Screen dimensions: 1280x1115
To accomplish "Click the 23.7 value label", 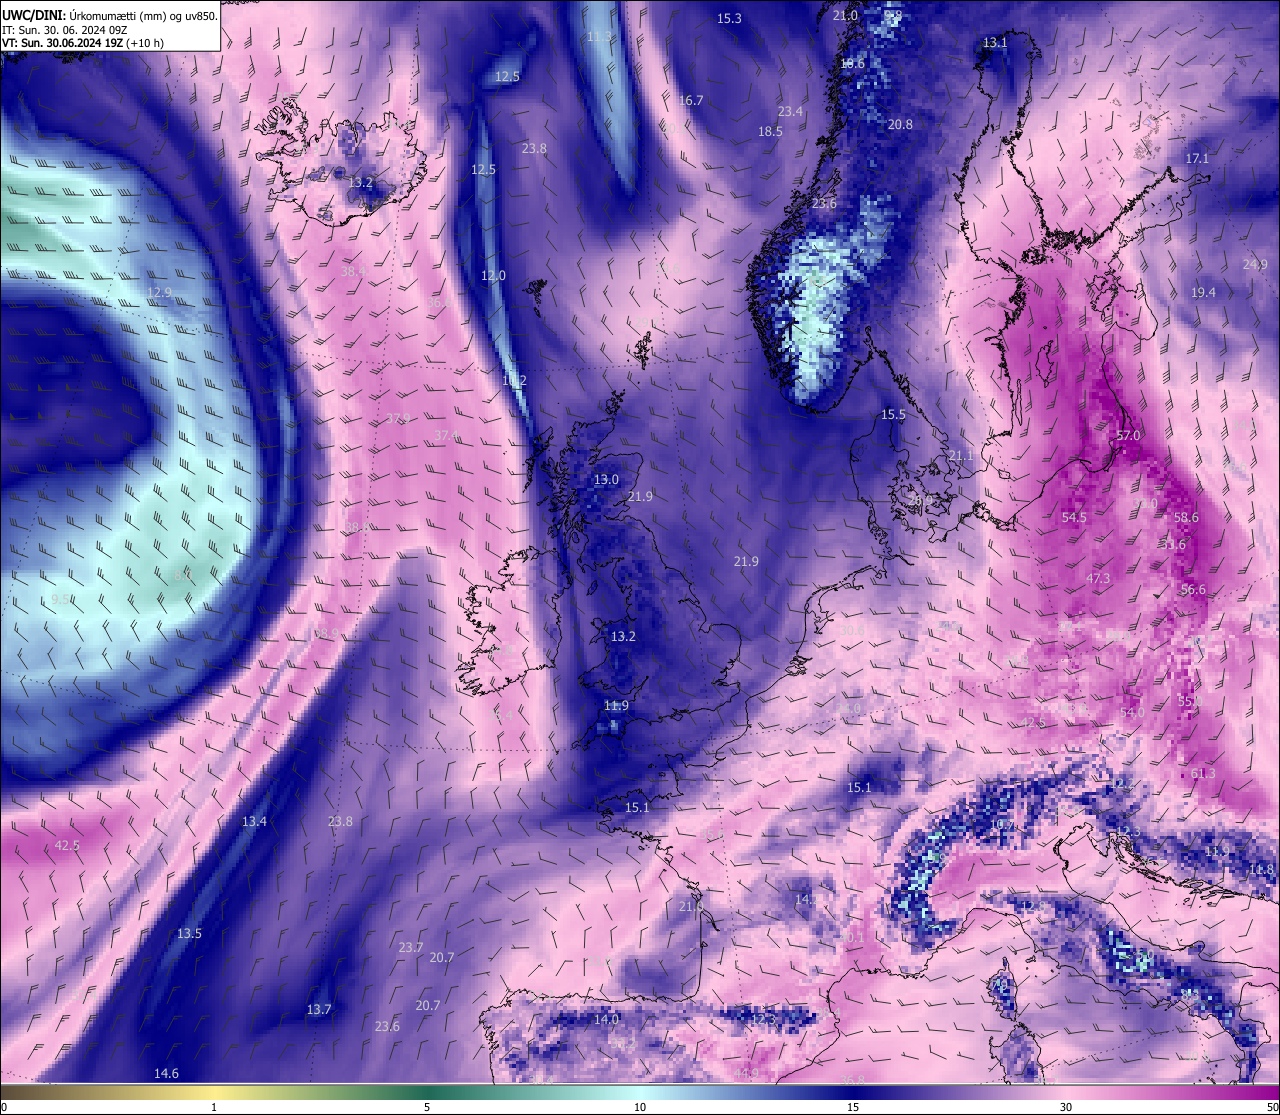I will [410, 948].
